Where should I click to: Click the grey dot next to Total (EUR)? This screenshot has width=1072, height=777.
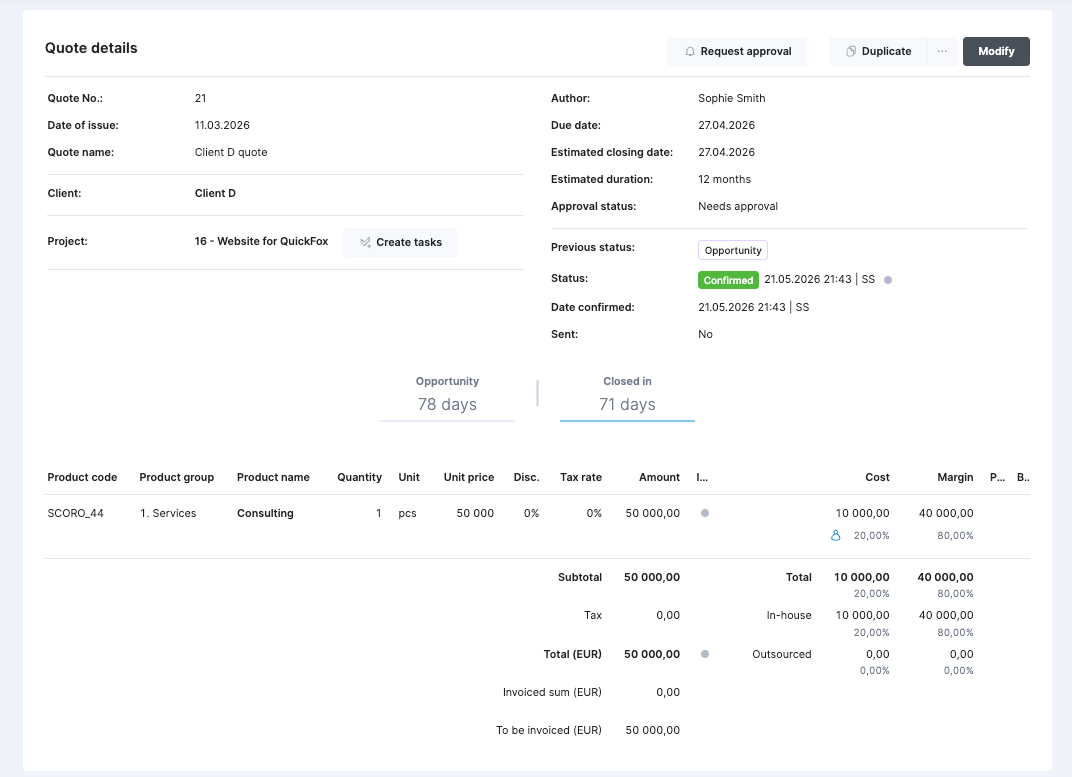click(705, 654)
